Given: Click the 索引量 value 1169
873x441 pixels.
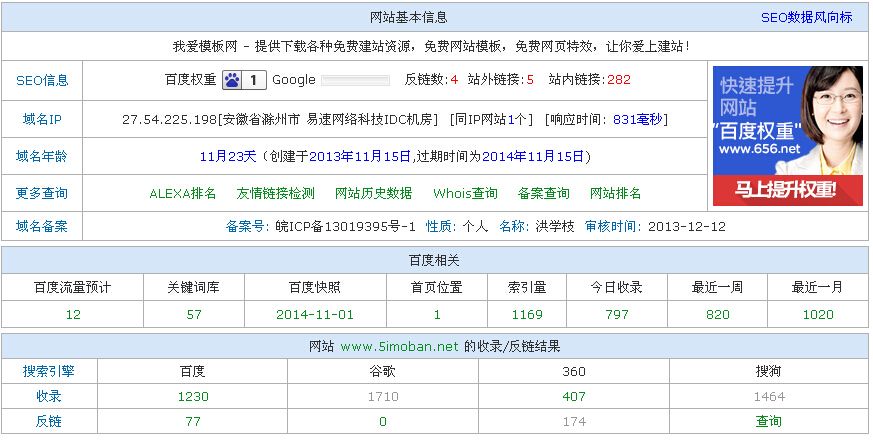Looking at the screenshot, I should click(527, 315).
